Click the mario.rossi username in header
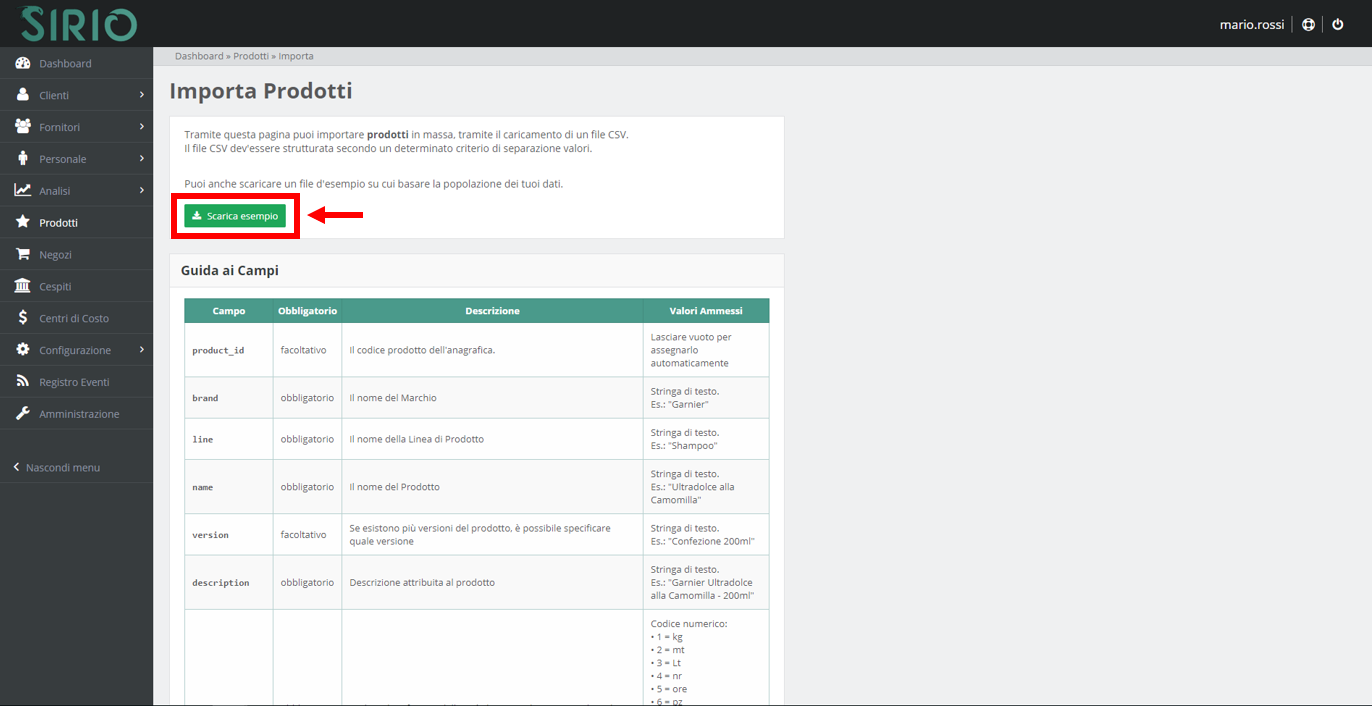This screenshot has width=1372, height=707. pyautogui.click(x=1251, y=24)
